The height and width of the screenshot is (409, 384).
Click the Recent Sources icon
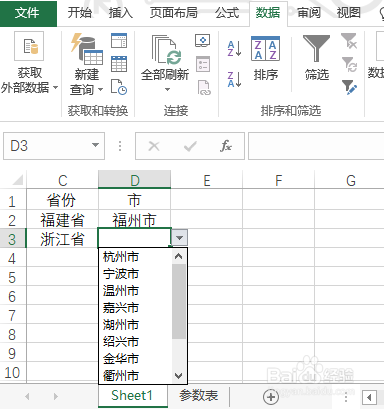119,87
